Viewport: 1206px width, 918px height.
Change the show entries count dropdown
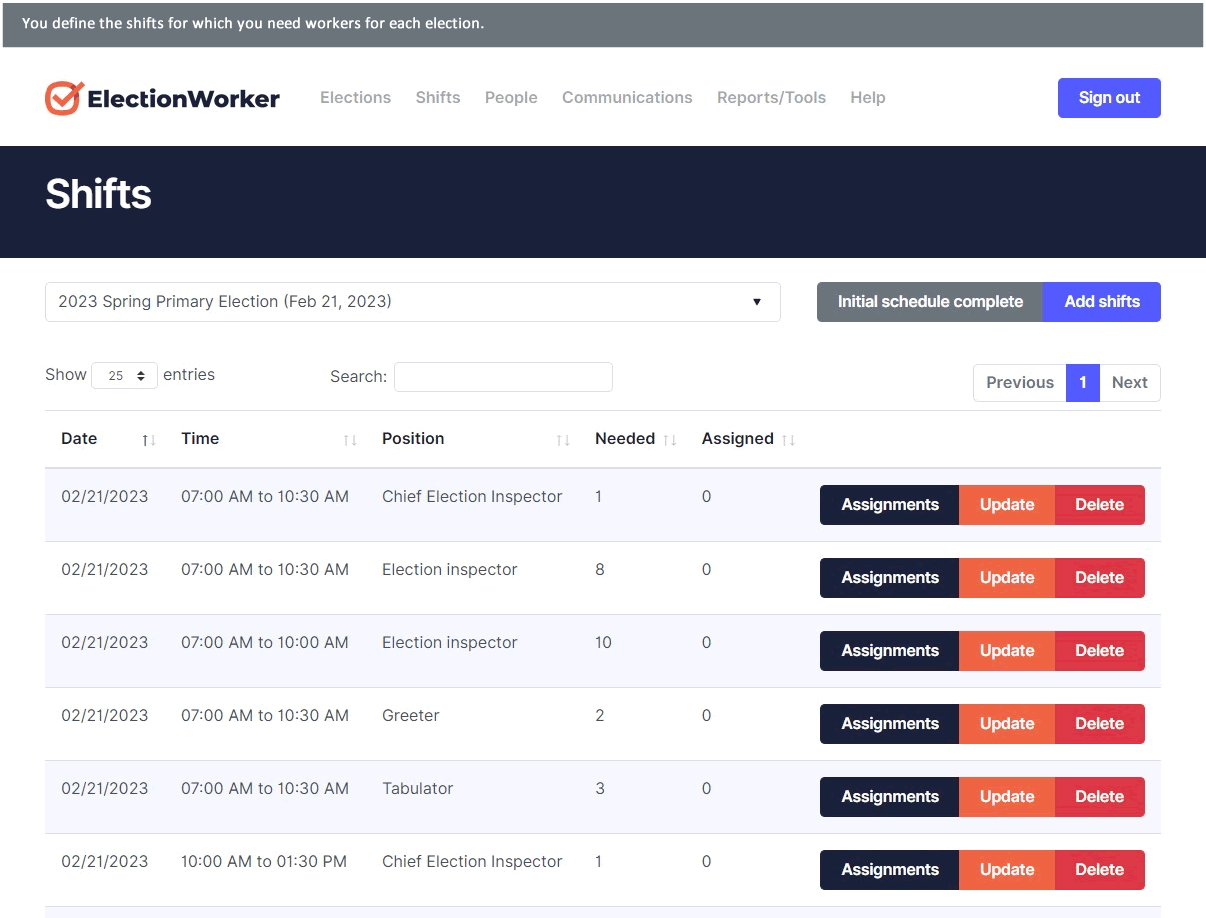click(124, 376)
